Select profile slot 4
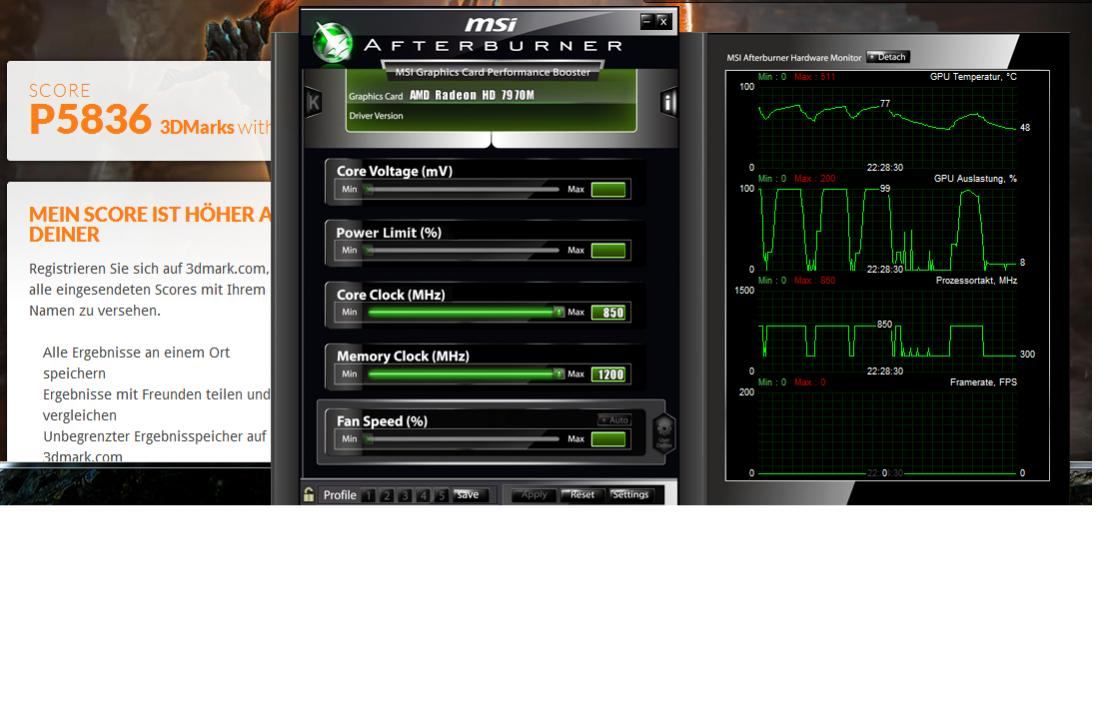The image size is (1099, 716). click(423, 495)
